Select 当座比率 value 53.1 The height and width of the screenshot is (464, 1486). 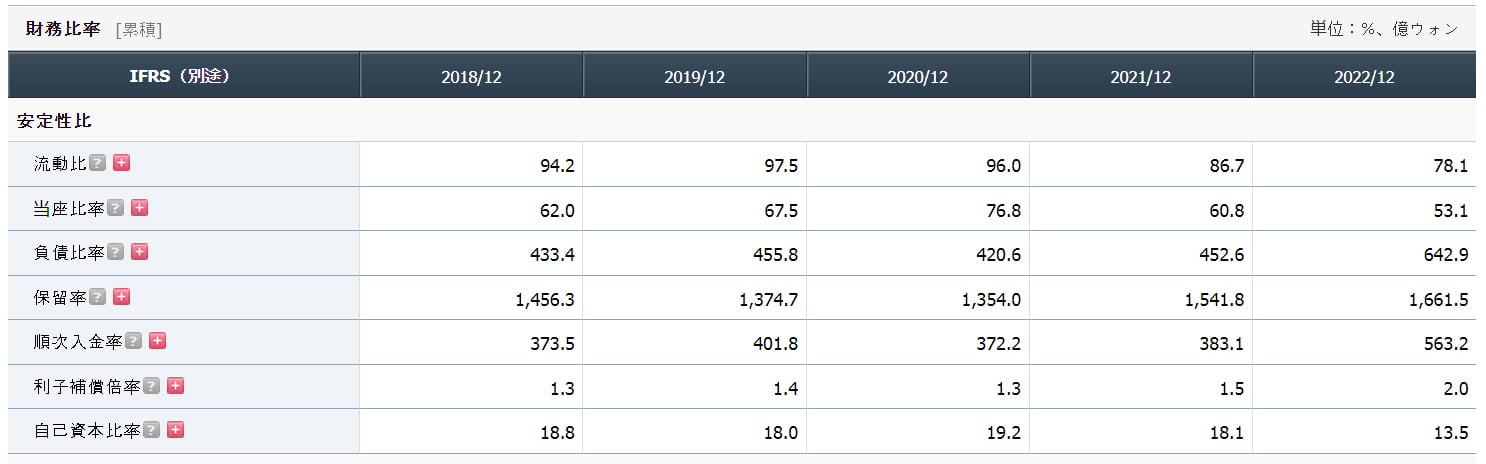1450,210
